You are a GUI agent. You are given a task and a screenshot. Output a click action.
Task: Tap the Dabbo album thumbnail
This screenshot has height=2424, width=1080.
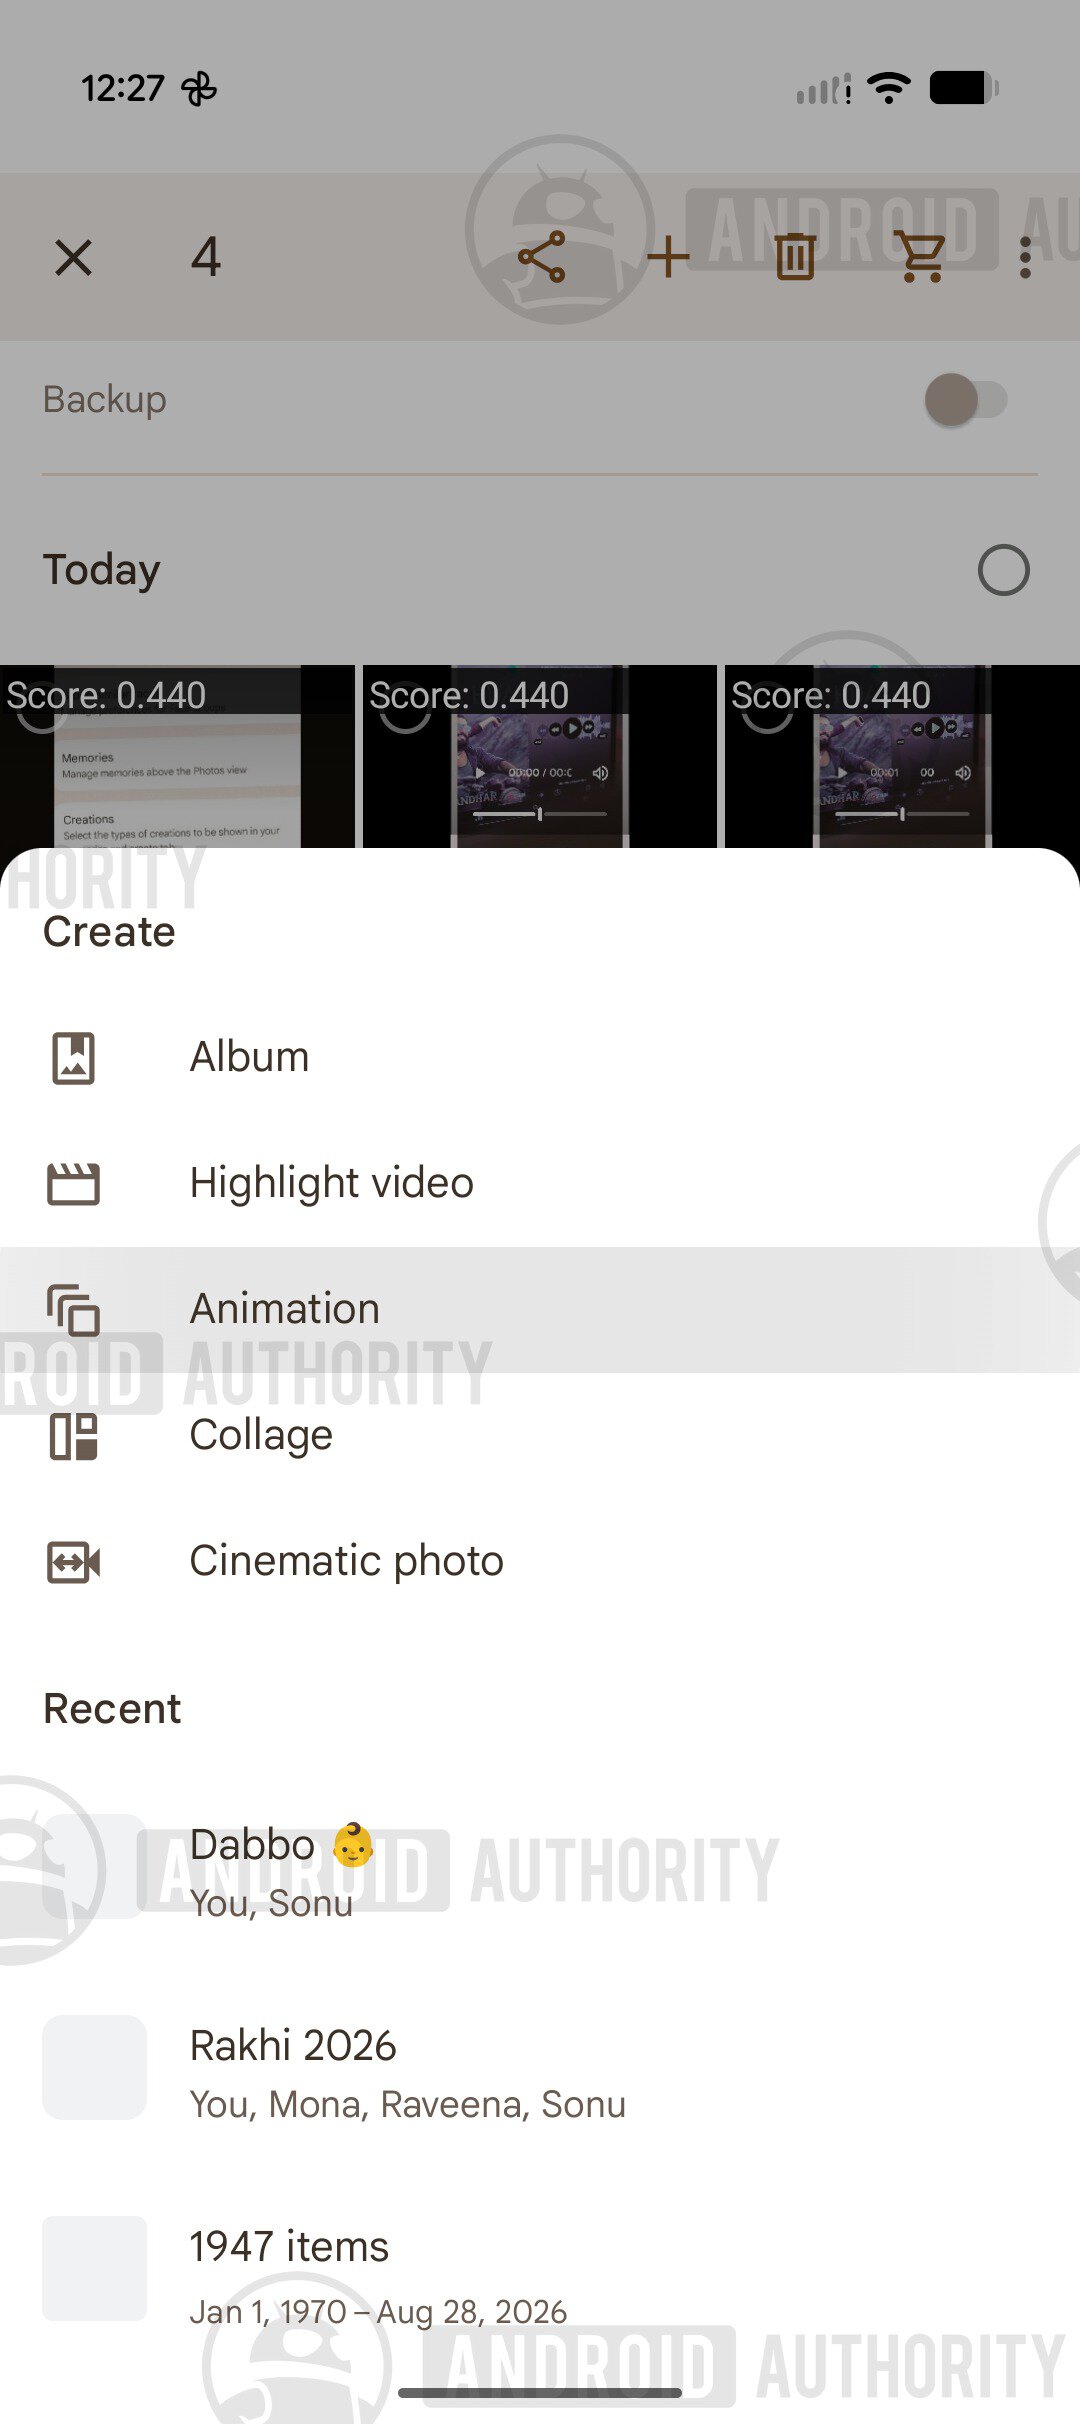tap(94, 1867)
